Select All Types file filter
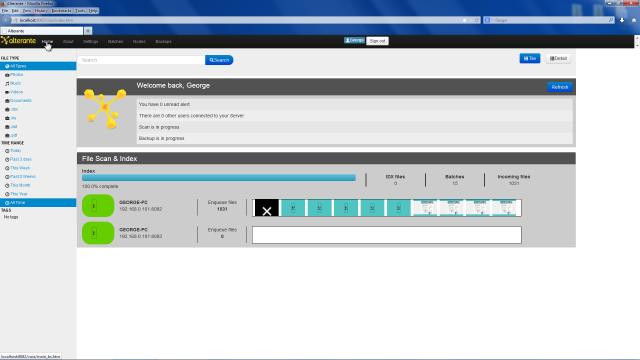Screen dimensions: 640x360 (38, 66)
